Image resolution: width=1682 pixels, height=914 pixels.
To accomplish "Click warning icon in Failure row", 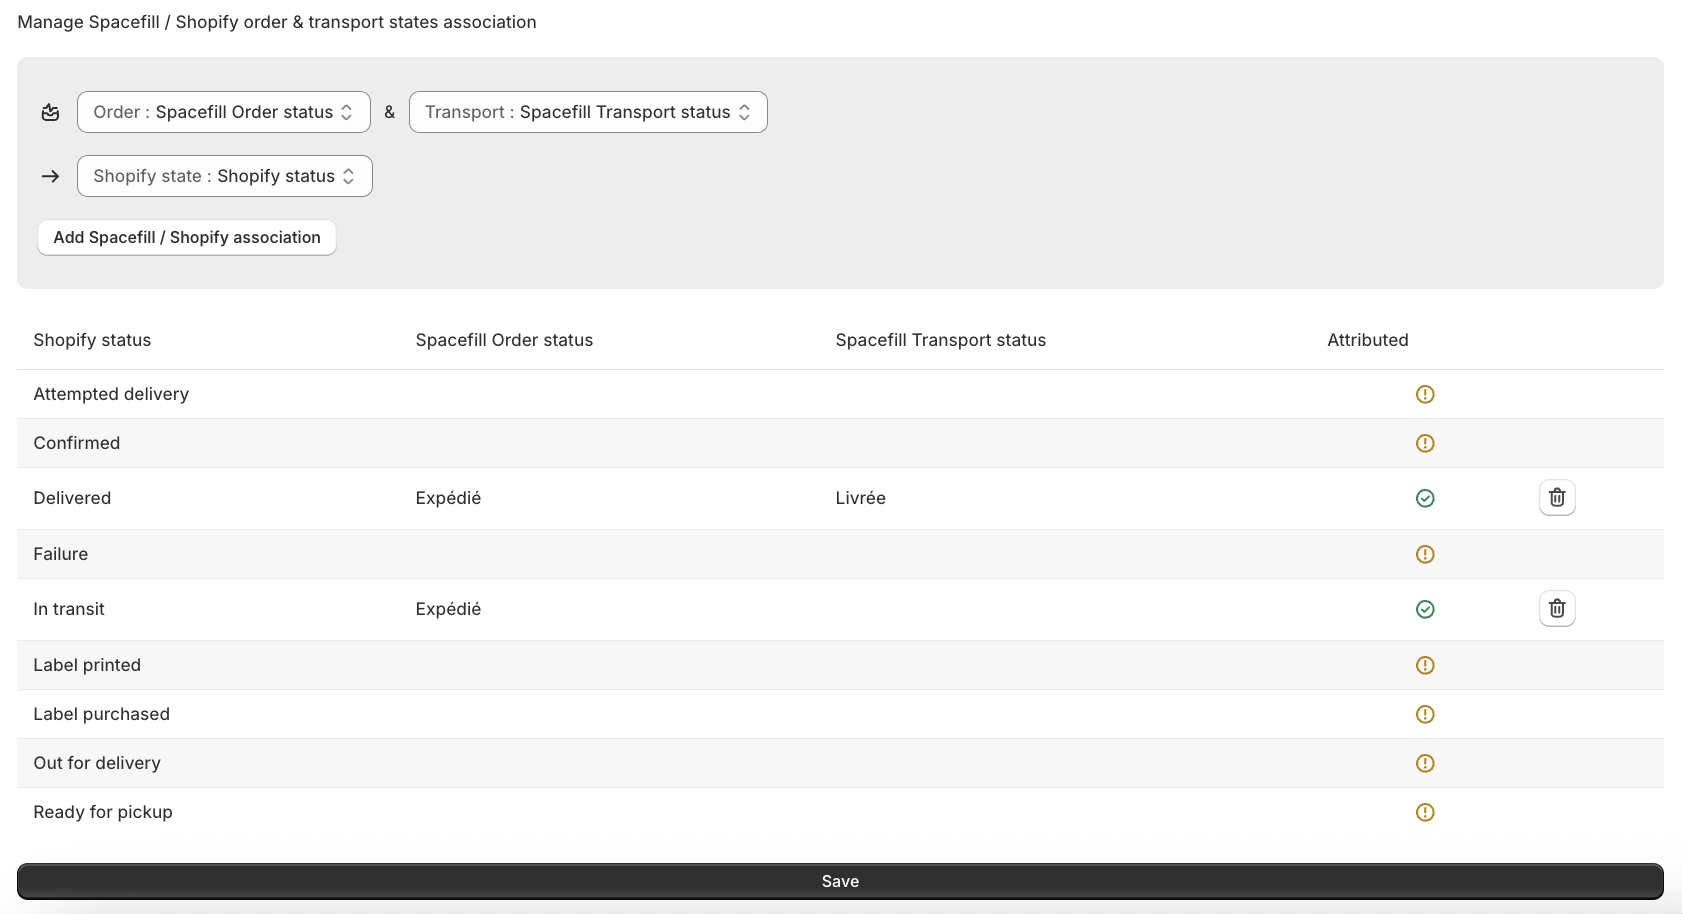I will click(x=1425, y=554).
